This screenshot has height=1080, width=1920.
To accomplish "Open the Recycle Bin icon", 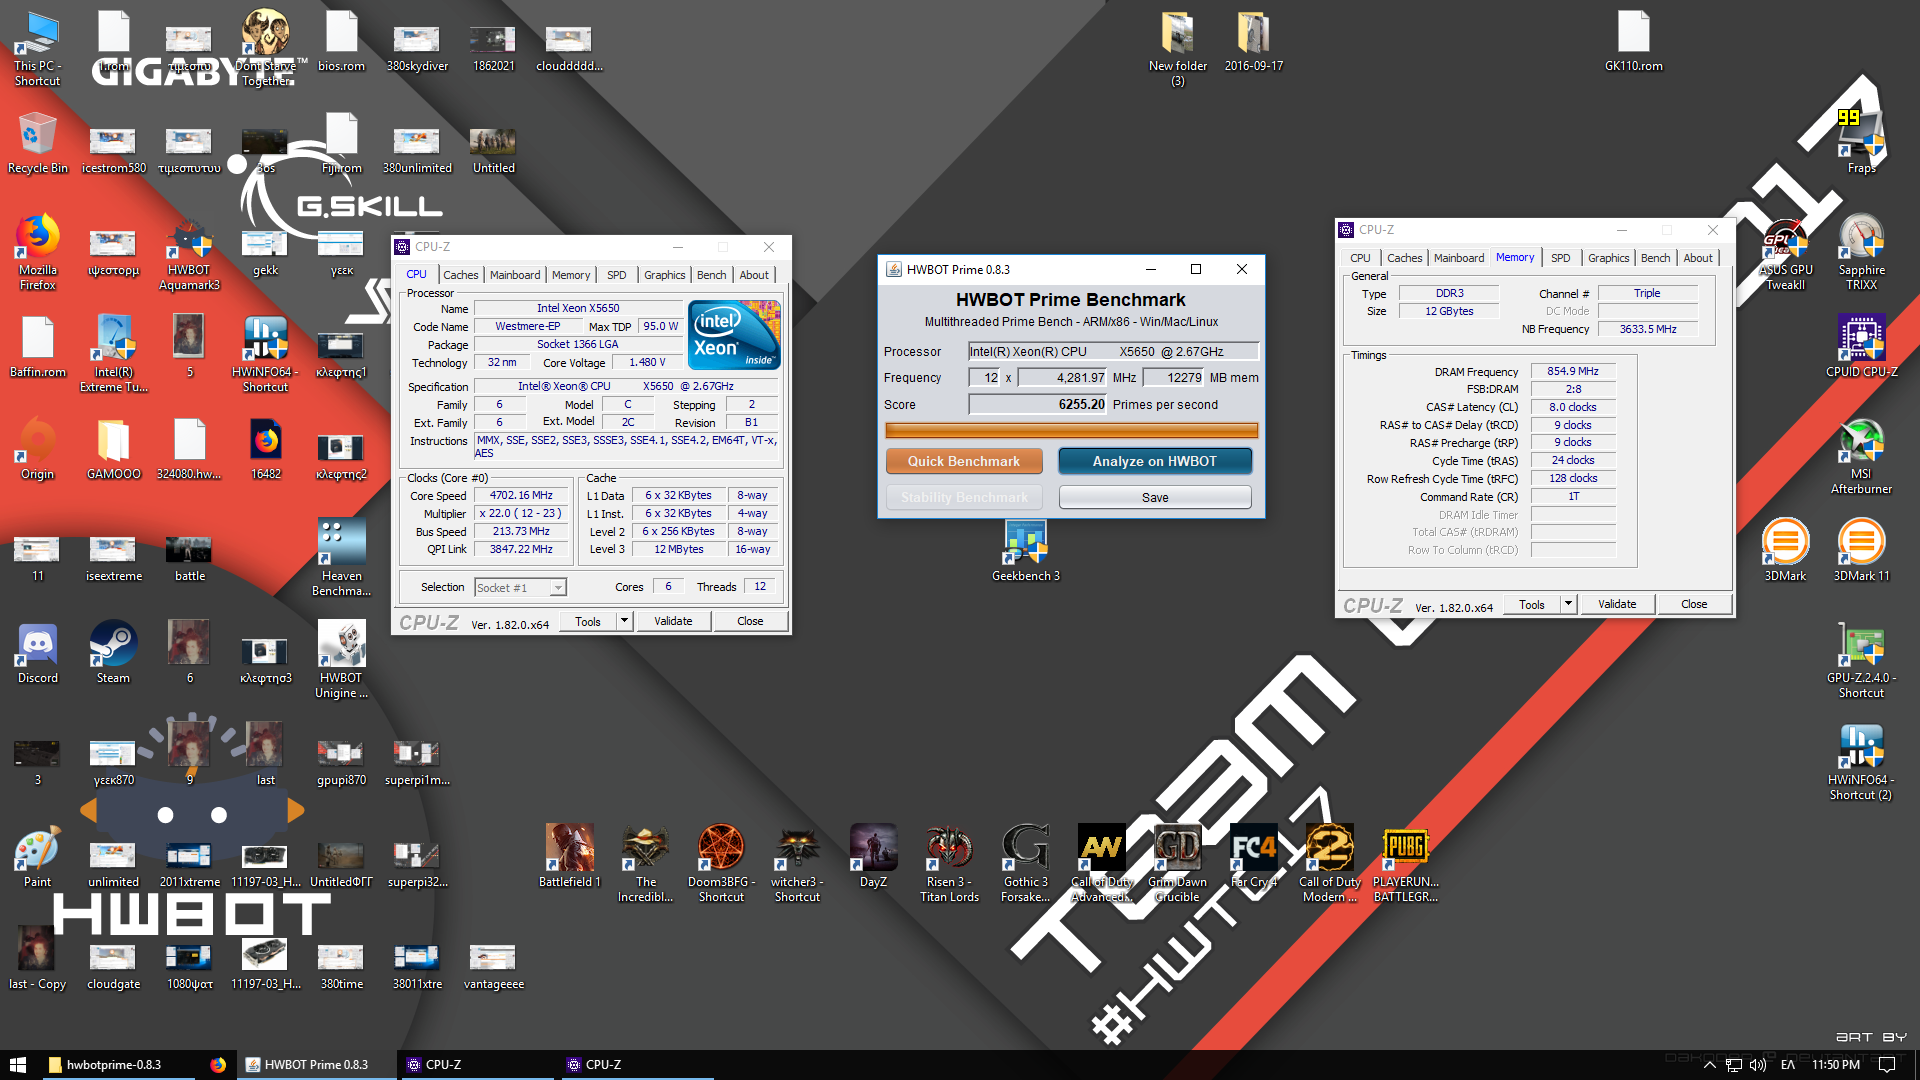I will click(37, 143).
